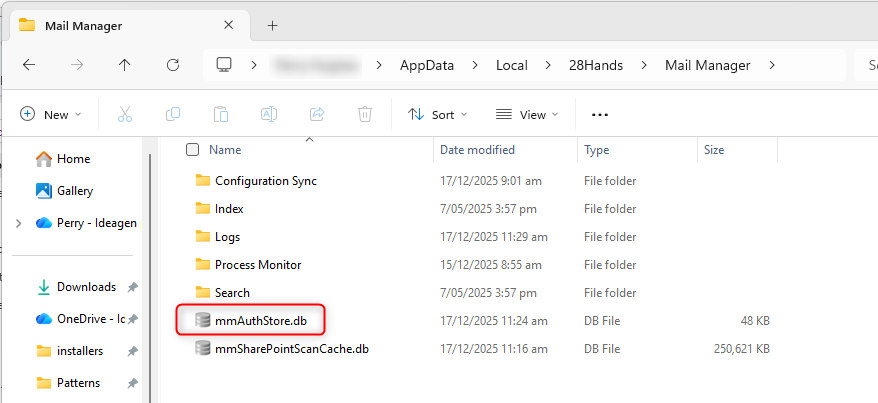Sort by Date modified column header

(478, 150)
